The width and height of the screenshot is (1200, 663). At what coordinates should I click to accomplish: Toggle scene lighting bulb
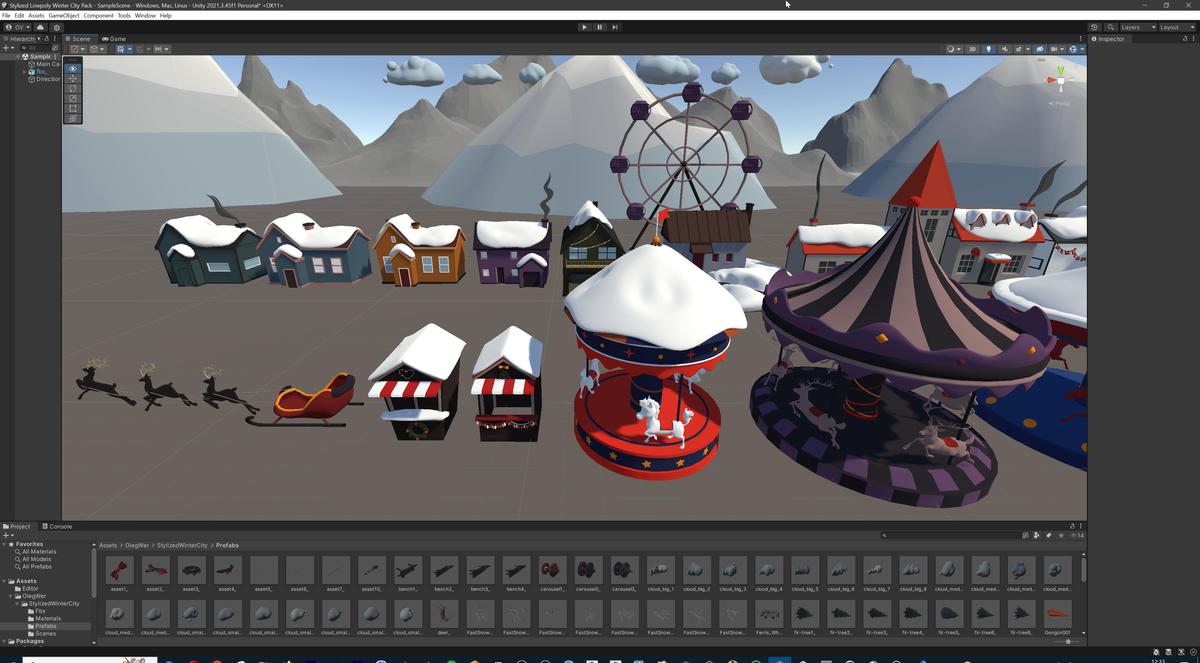989,48
